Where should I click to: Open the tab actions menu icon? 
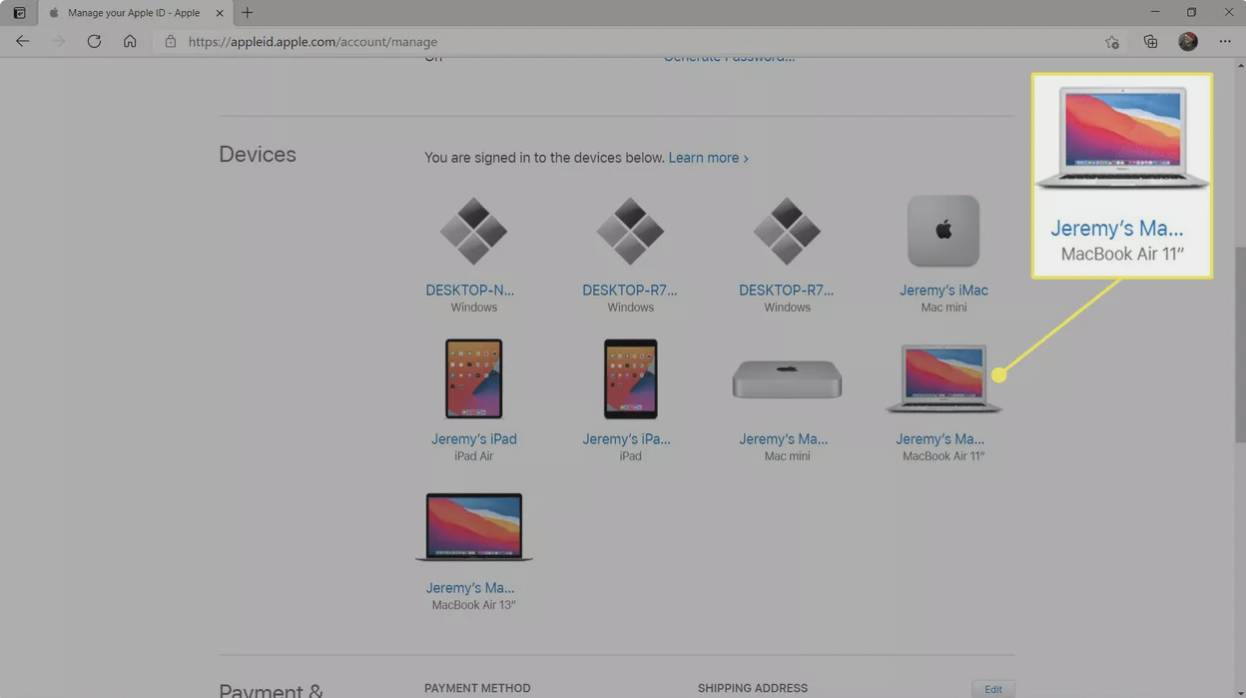click(19, 13)
